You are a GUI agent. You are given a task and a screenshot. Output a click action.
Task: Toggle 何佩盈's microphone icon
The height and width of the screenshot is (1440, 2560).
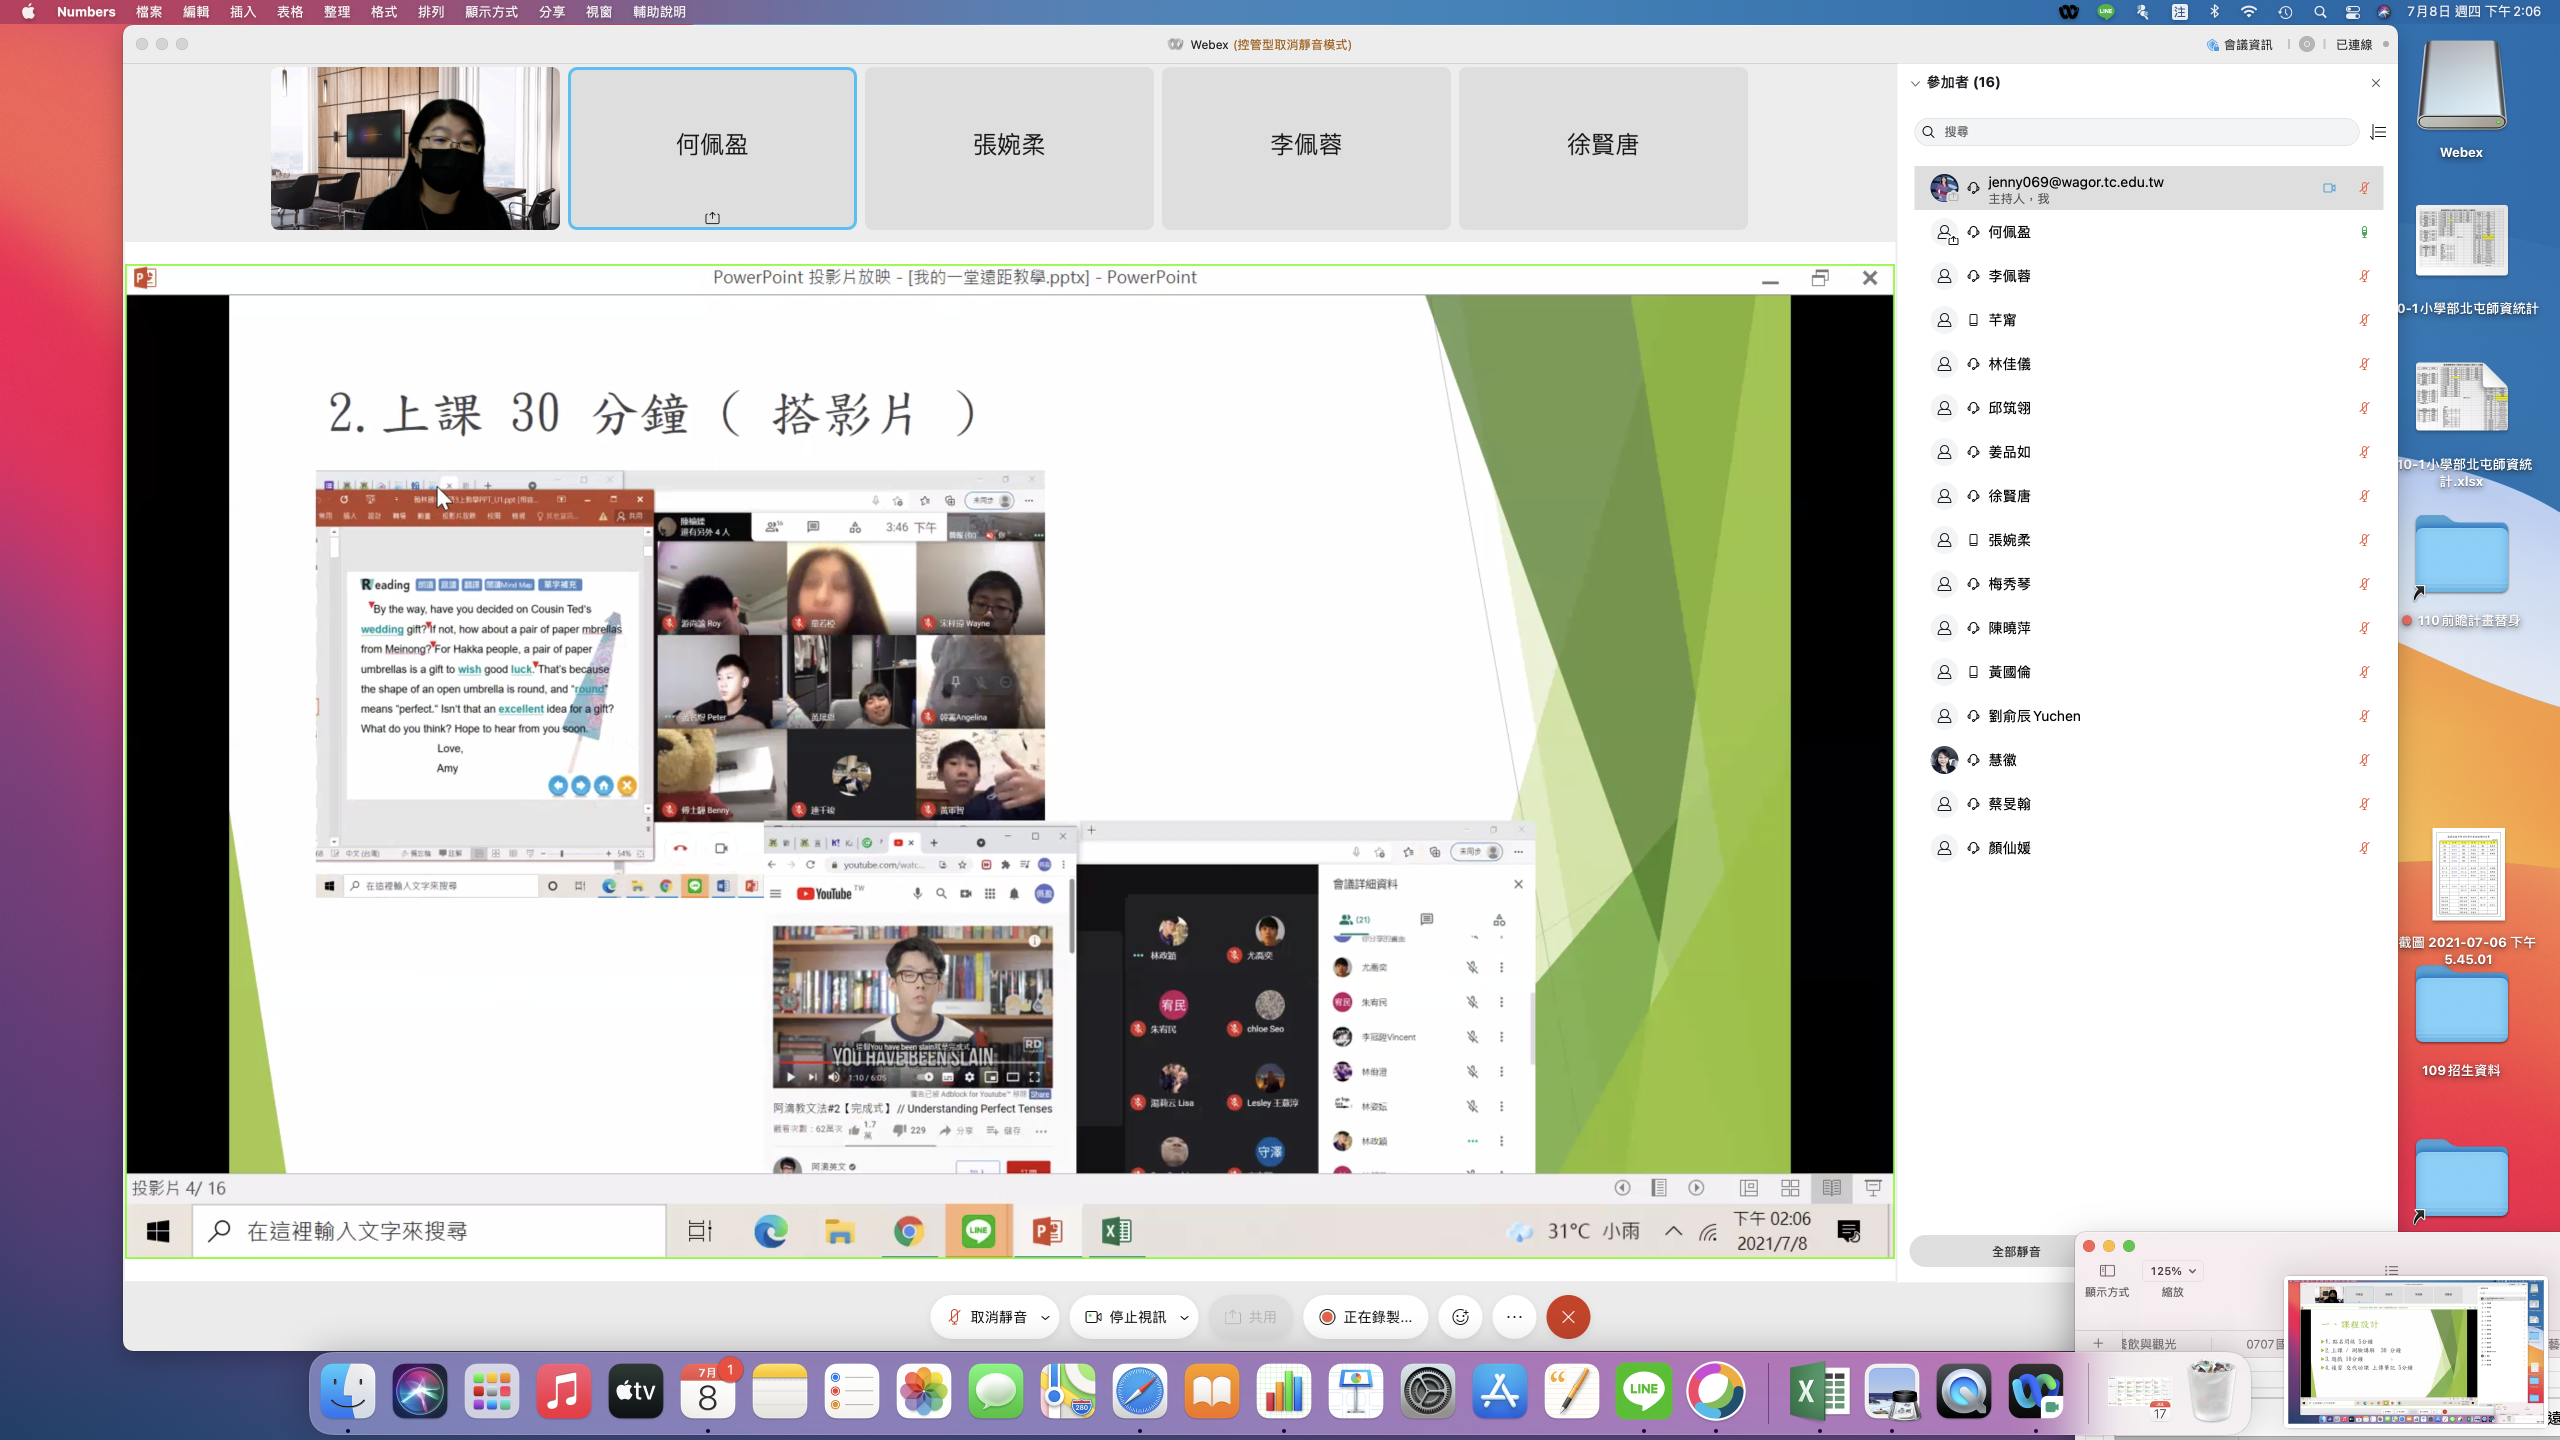(2364, 232)
